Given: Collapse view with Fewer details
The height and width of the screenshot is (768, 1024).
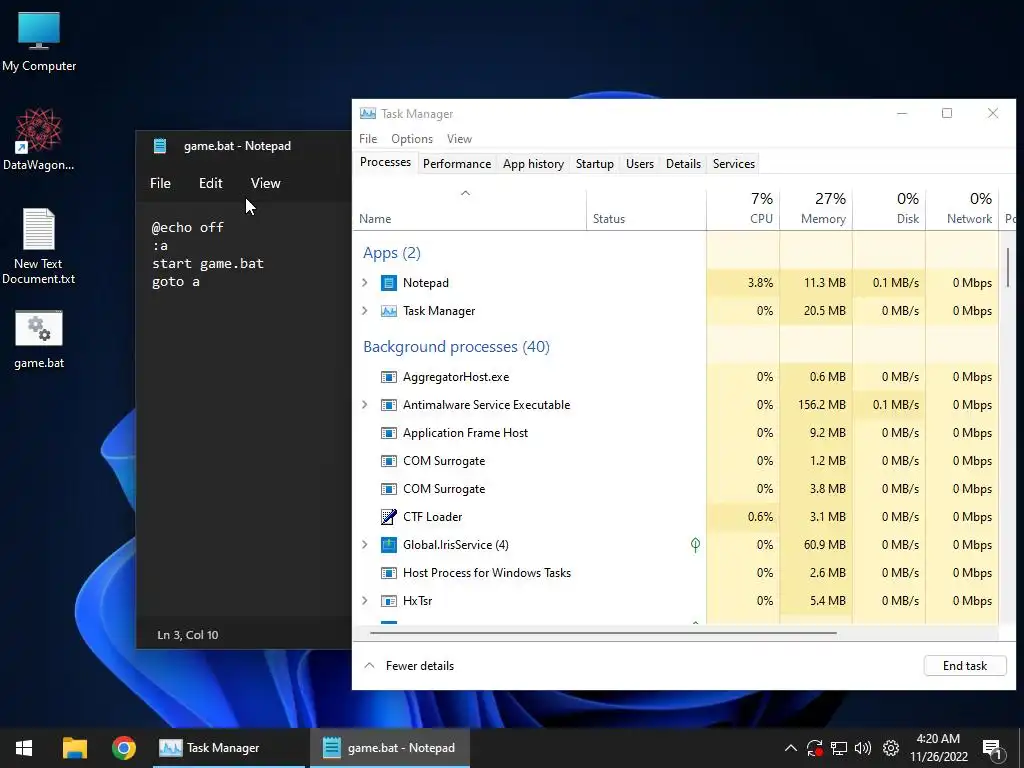Looking at the screenshot, I should pyautogui.click(x=409, y=665).
